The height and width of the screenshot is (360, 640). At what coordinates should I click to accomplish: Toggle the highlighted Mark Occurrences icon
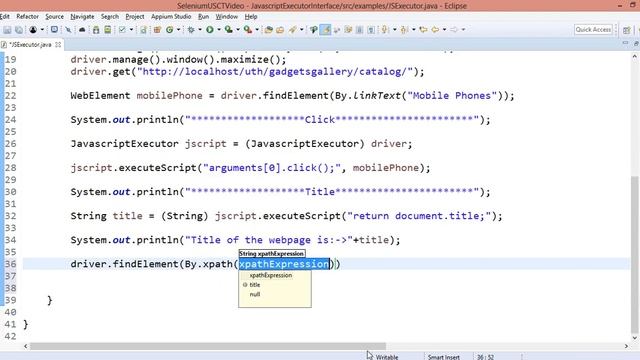325,30
